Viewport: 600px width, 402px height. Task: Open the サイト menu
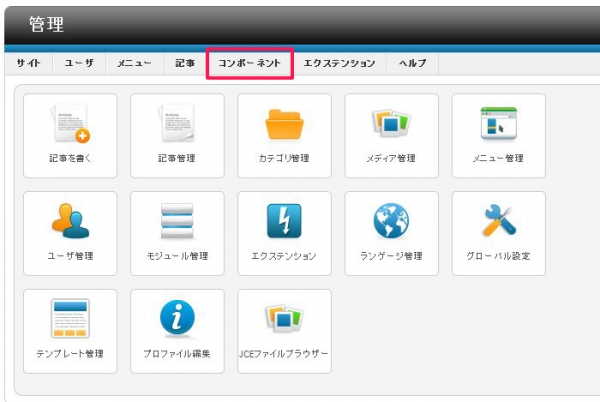point(28,63)
